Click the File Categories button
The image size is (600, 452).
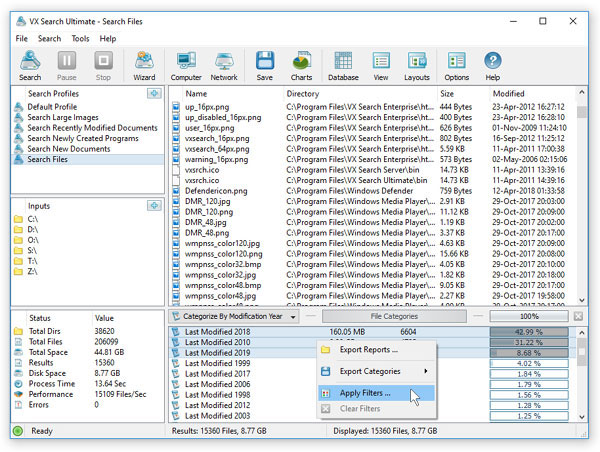394,317
